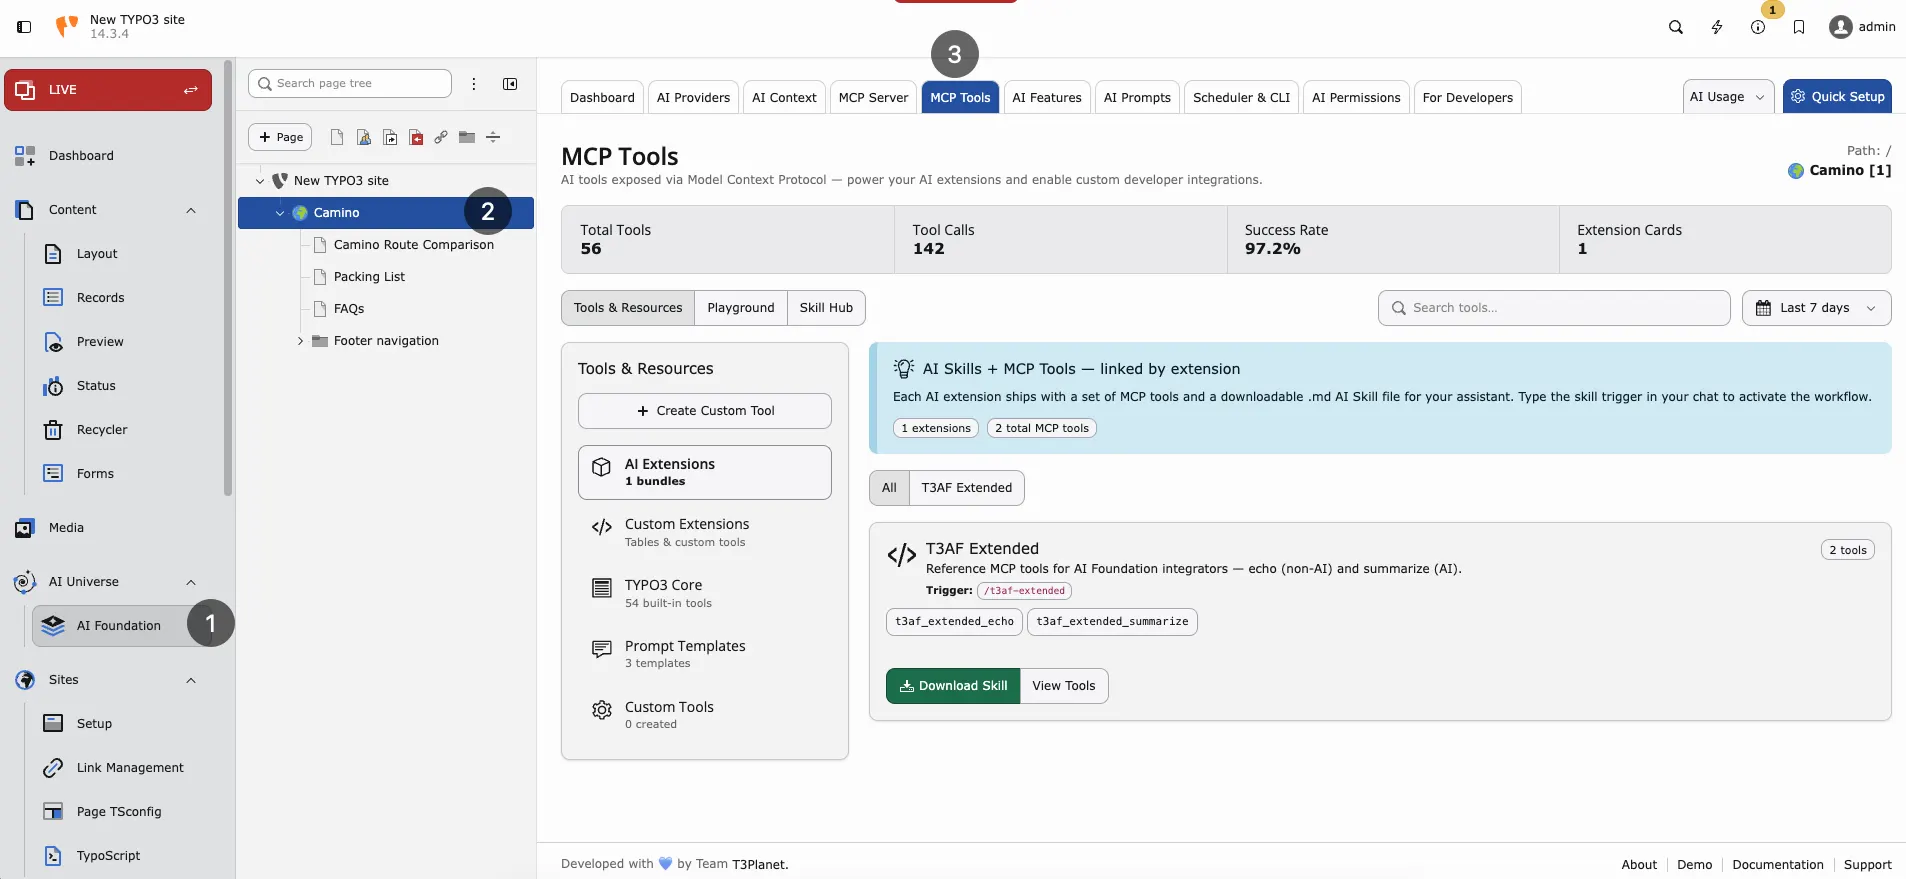Switch to the AI Features tab
This screenshot has height=879, width=1906.
tap(1047, 97)
